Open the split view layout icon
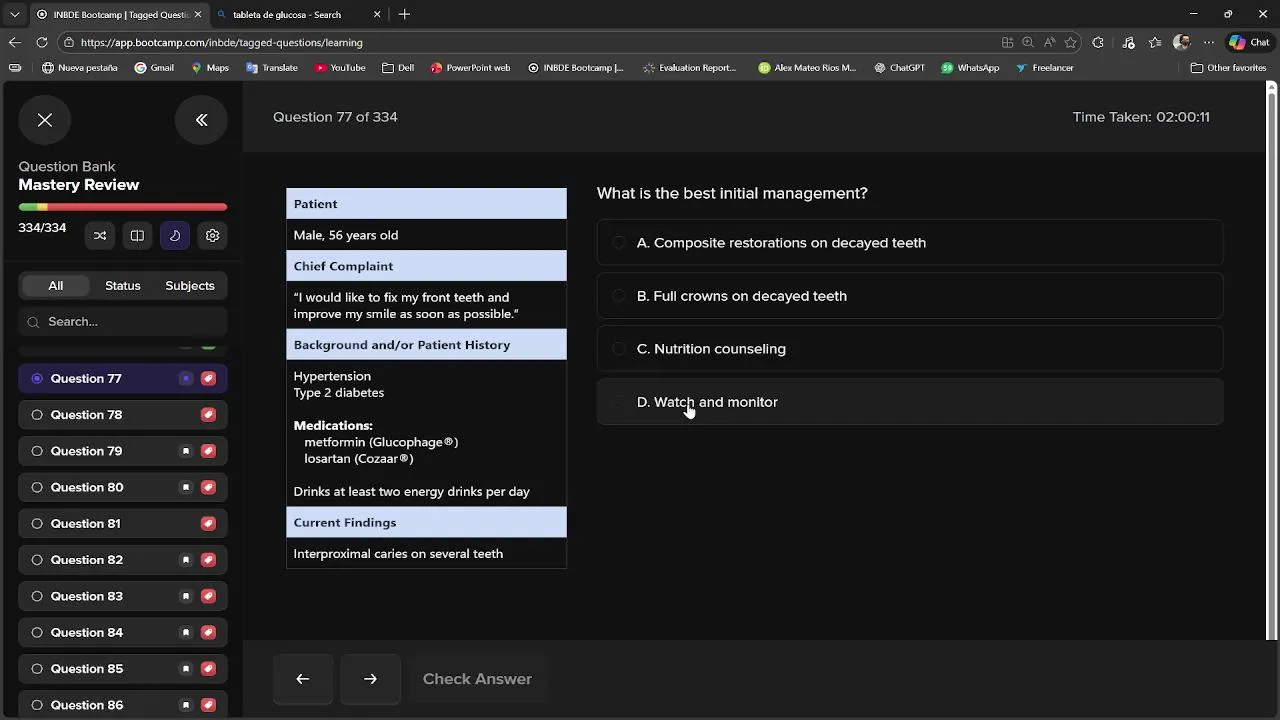 137,236
